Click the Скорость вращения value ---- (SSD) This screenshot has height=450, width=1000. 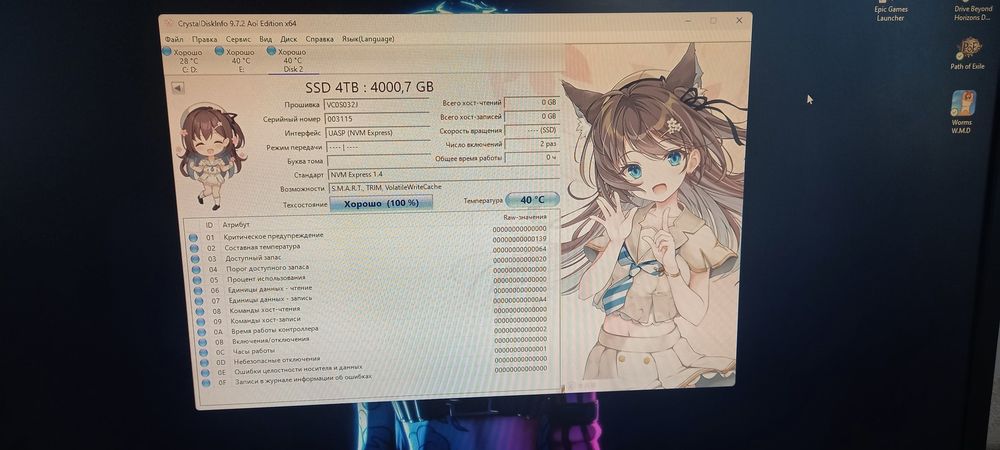point(532,130)
